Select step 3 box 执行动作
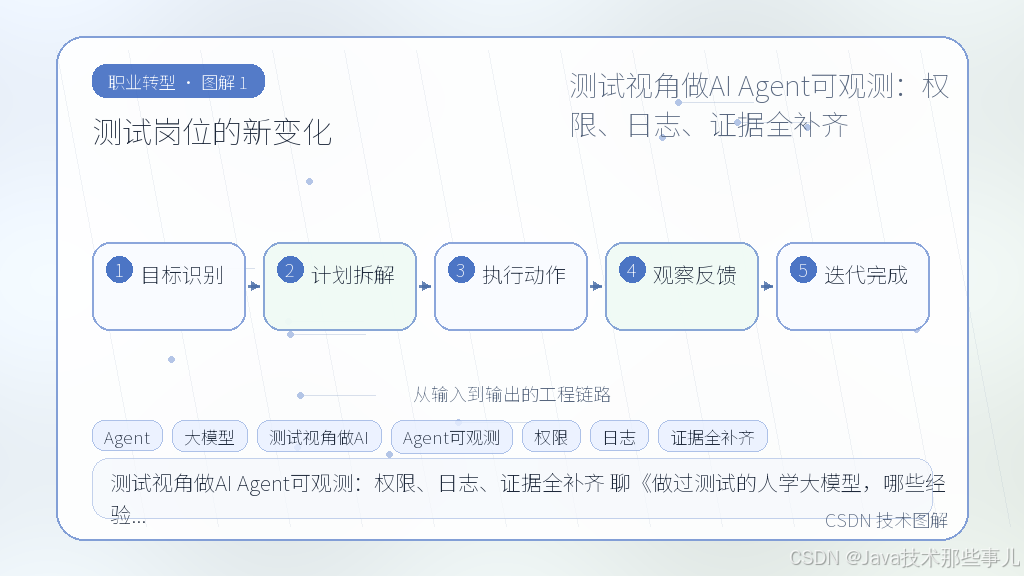The width and height of the screenshot is (1024, 576). pos(511,287)
